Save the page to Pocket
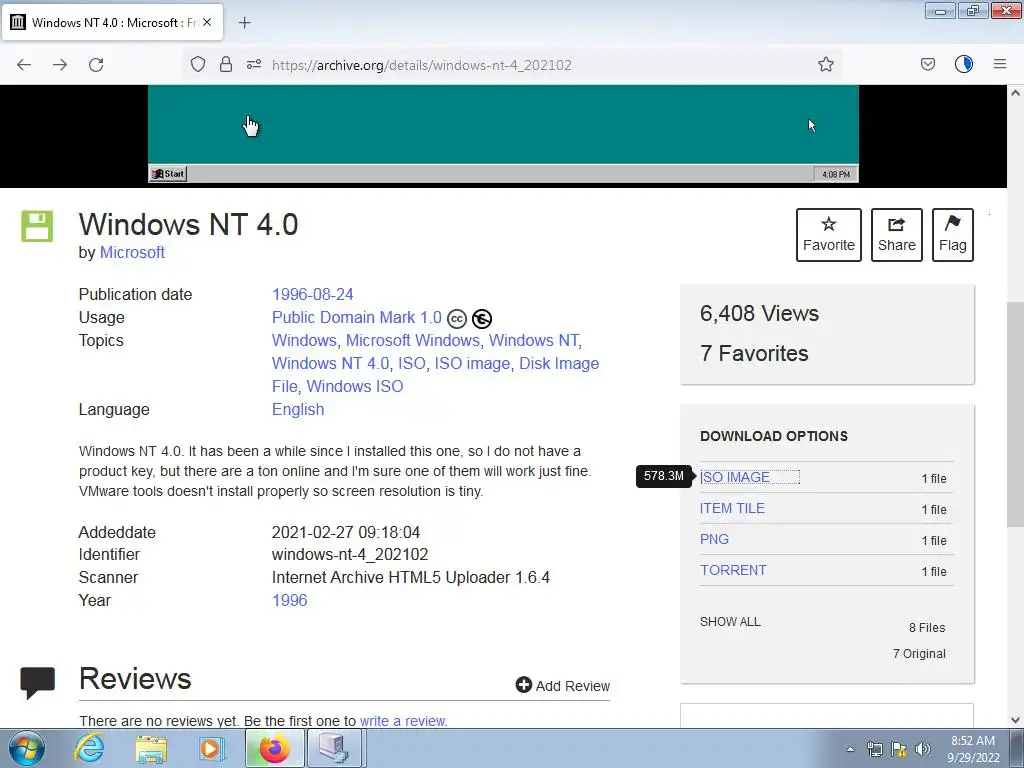This screenshot has height=768, width=1024. 927,64
